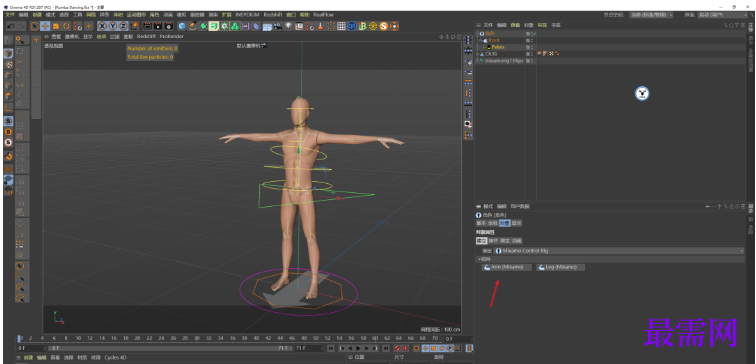Add a Light object from toolbar
The image size is (756, 364).
click(x=288, y=26)
